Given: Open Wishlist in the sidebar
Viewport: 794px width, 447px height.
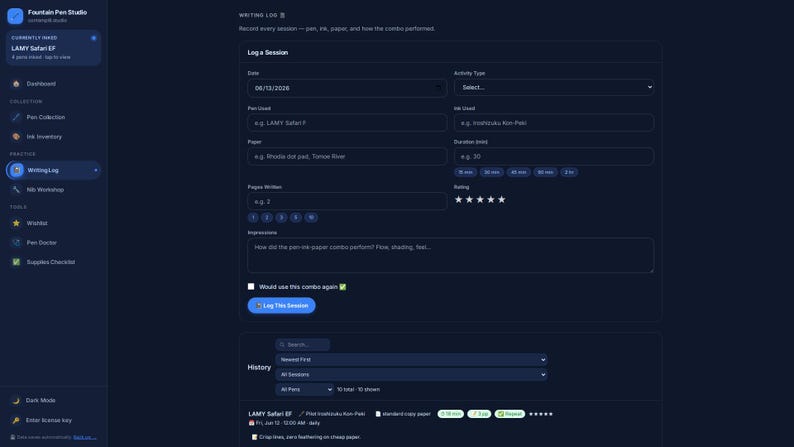Looking at the screenshot, I should (53, 223).
